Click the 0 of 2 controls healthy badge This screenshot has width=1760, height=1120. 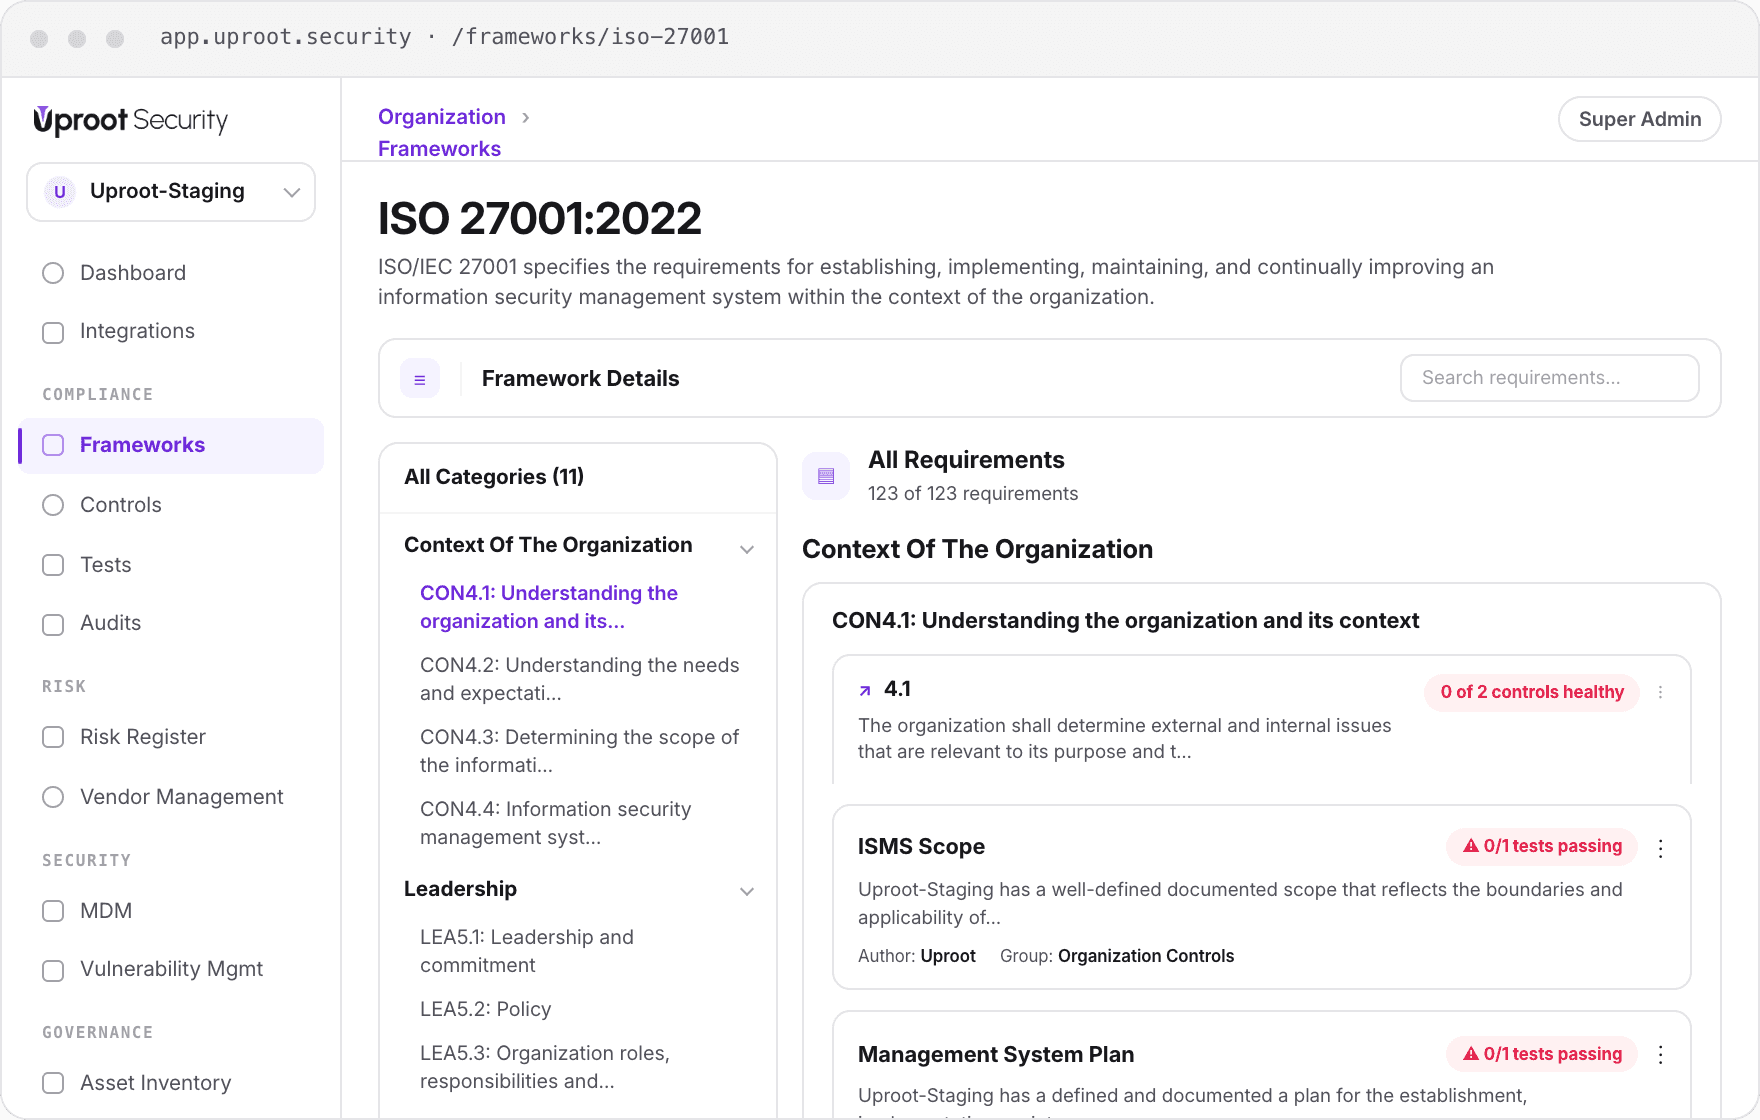(x=1532, y=692)
